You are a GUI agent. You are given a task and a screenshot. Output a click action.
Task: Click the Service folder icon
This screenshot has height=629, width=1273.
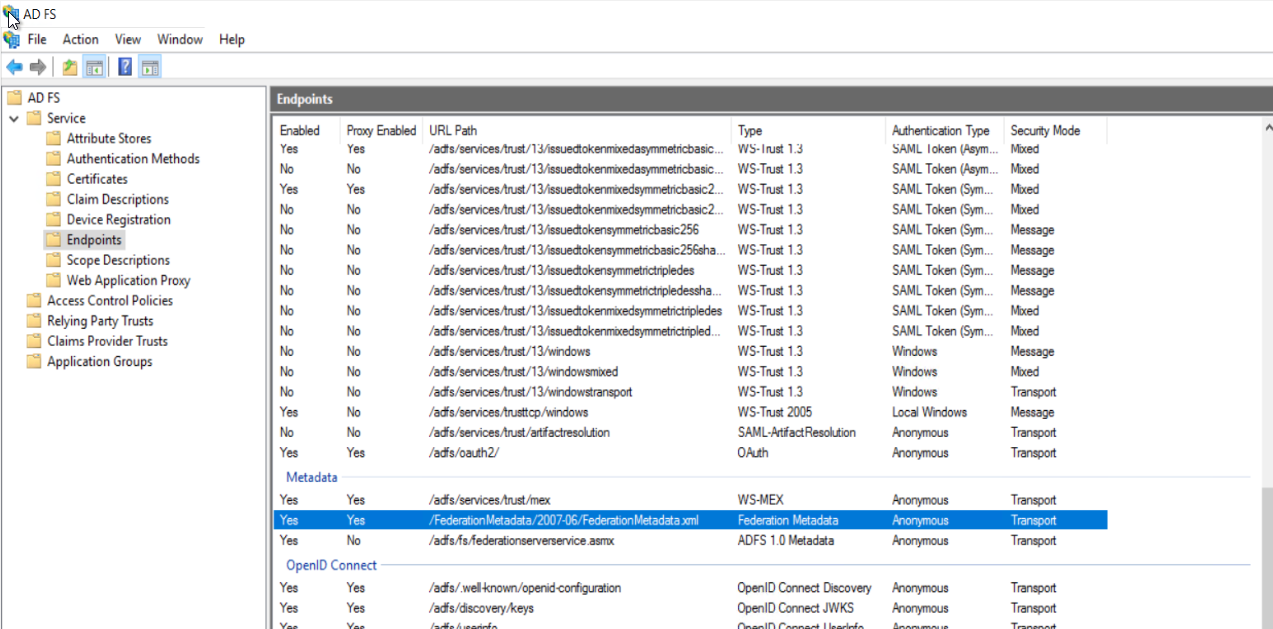coord(34,118)
